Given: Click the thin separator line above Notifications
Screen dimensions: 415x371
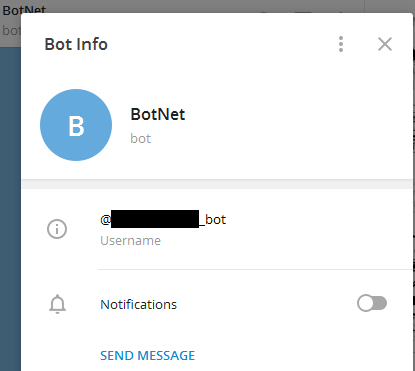Looking at the screenshot, I should click(255, 269).
